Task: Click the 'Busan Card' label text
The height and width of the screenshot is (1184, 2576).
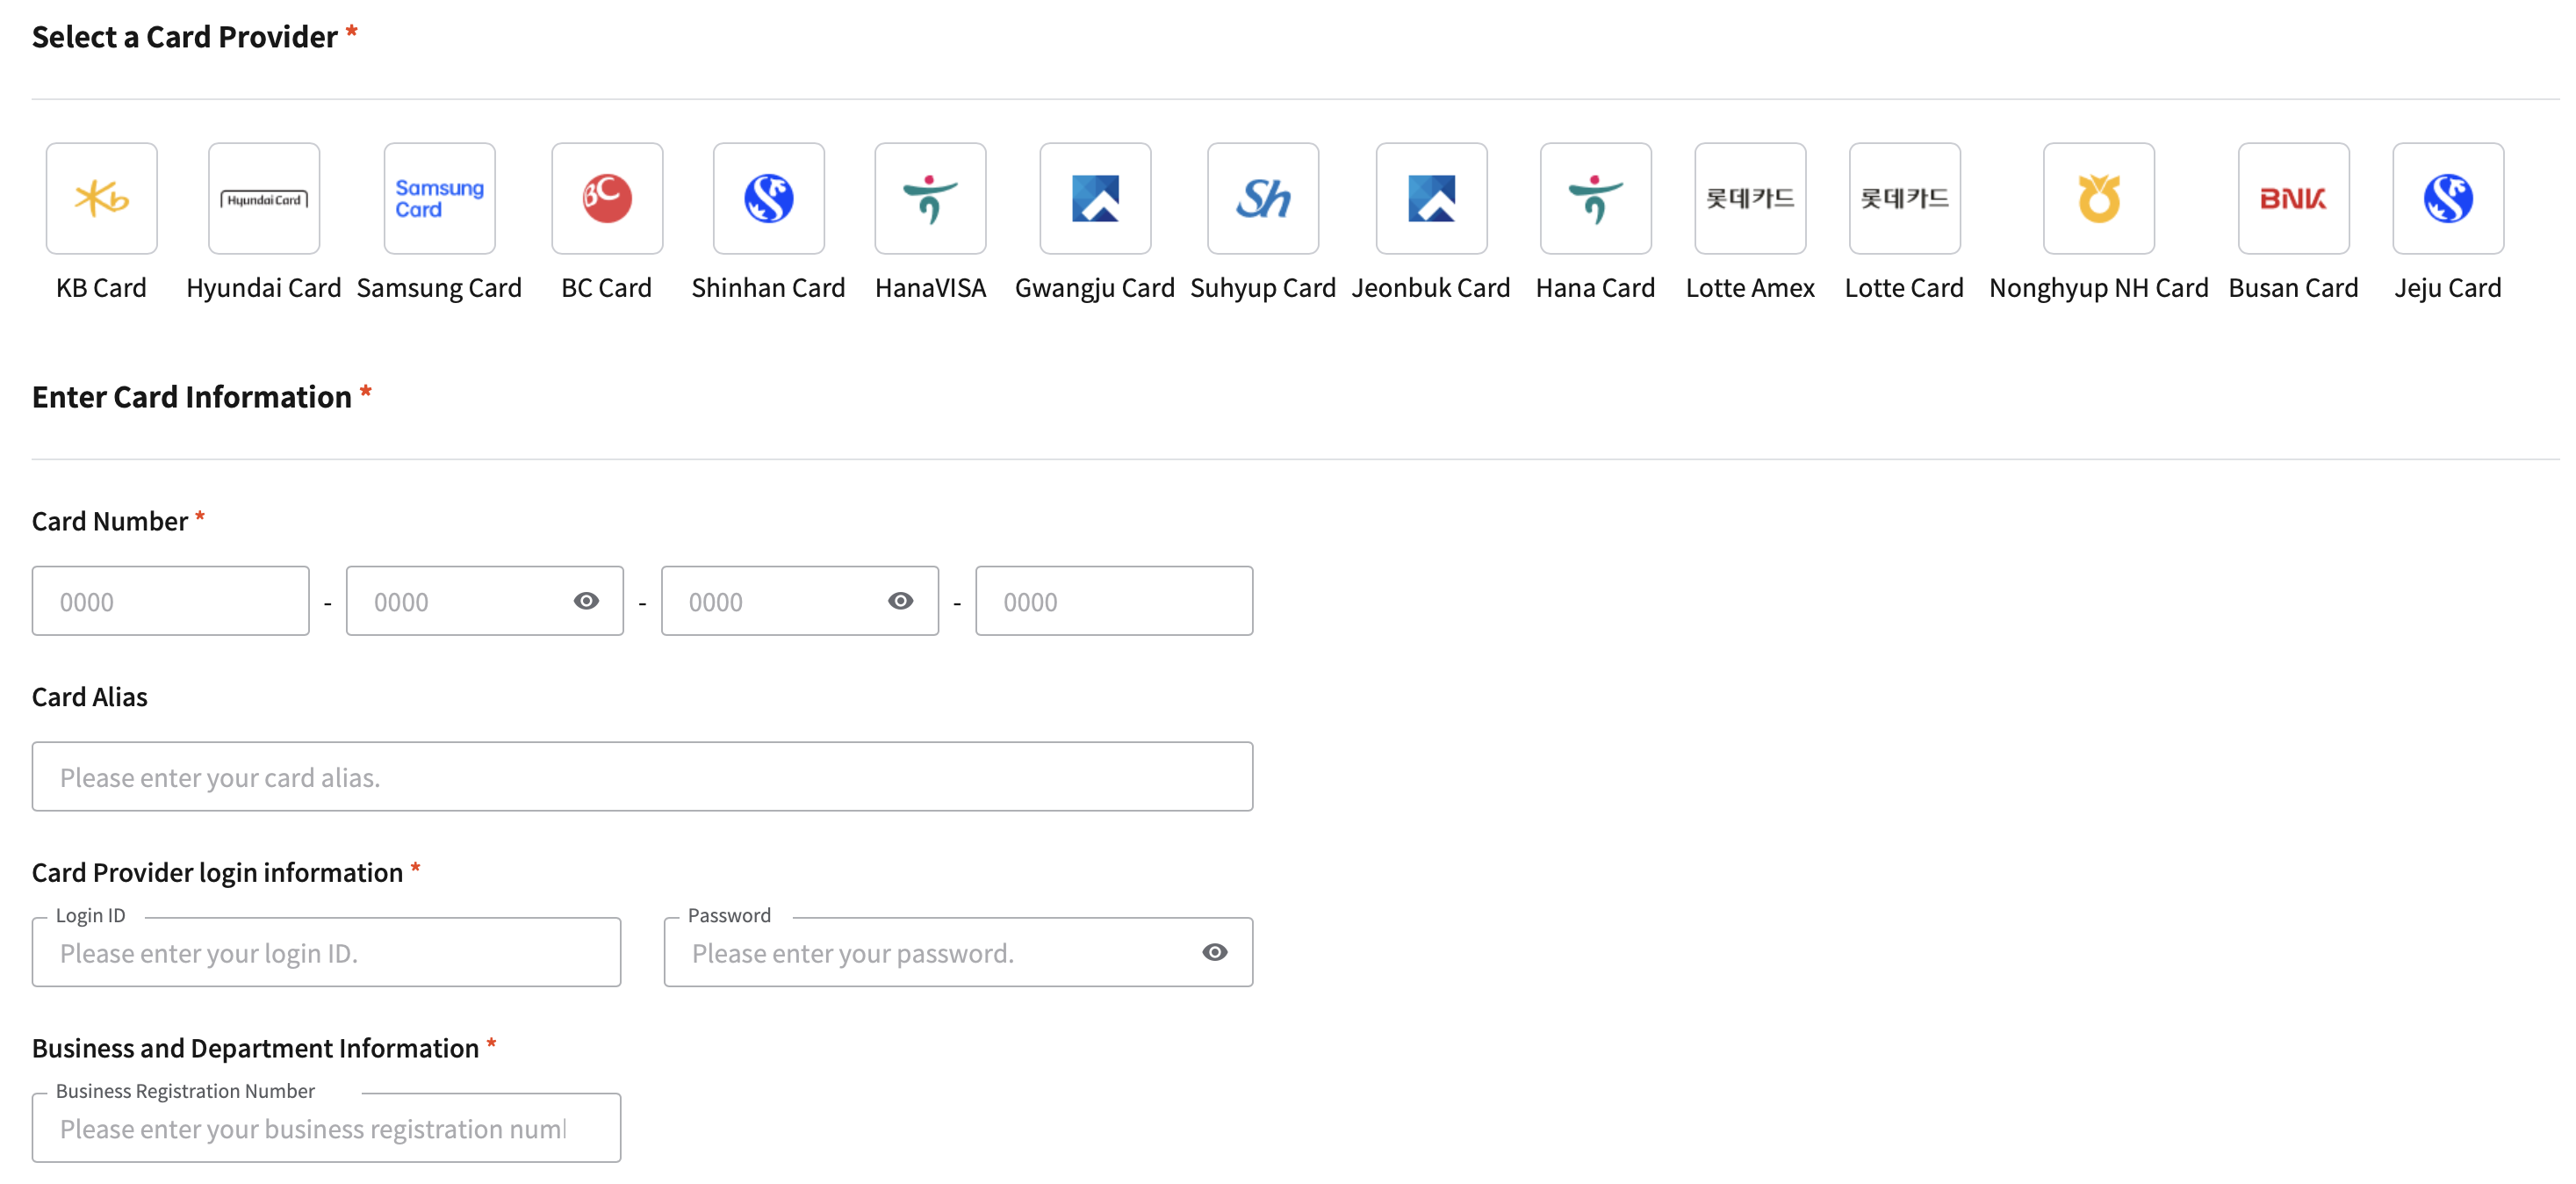Action: click(2294, 288)
